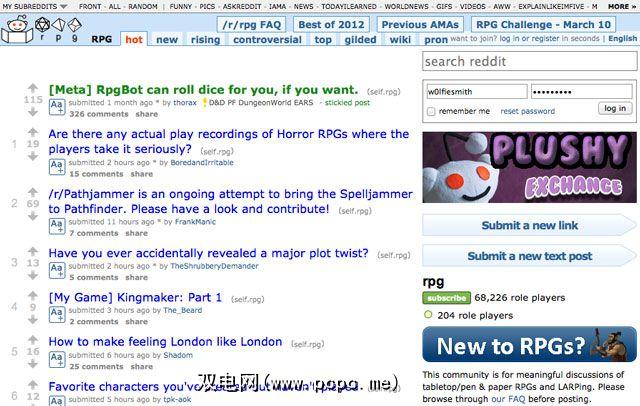Viewport: 640px width, 406px height.
Task: Open the My Subreddits dropdown
Action: (x=35, y=7)
